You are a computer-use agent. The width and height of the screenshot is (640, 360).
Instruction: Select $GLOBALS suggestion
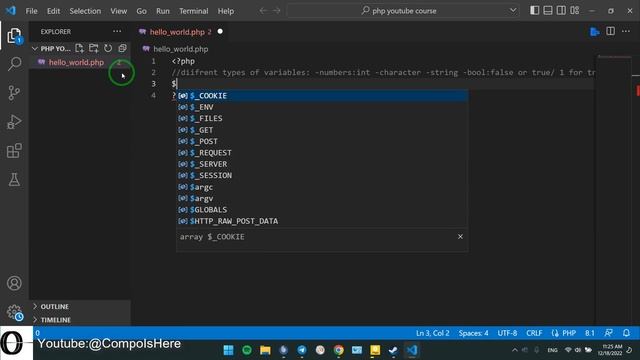click(322, 210)
